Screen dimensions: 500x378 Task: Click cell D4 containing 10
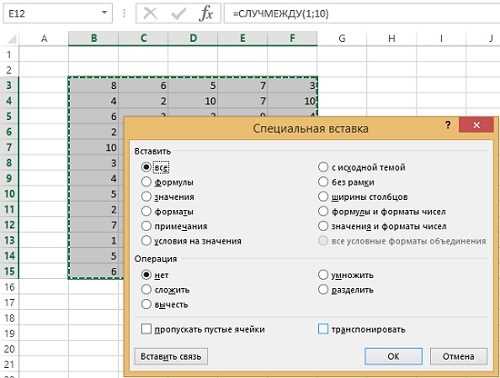coord(193,101)
